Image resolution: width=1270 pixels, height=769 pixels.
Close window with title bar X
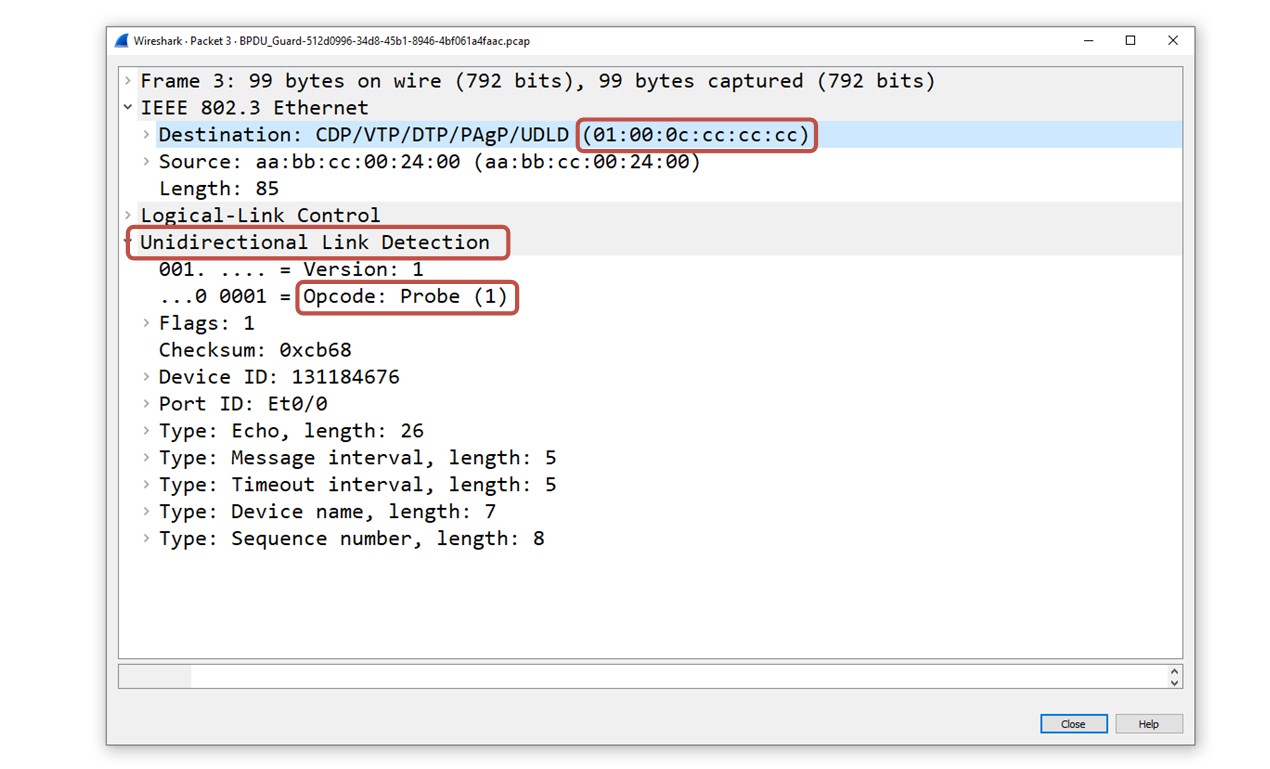coord(1173,41)
